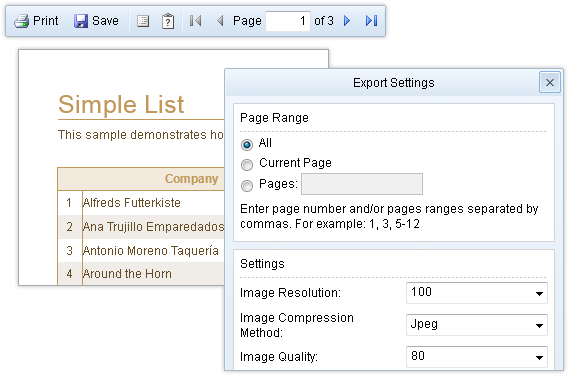The height and width of the screenshot is (376, 569).
Task: Click the Image Quality label
Action: [279, 357]
